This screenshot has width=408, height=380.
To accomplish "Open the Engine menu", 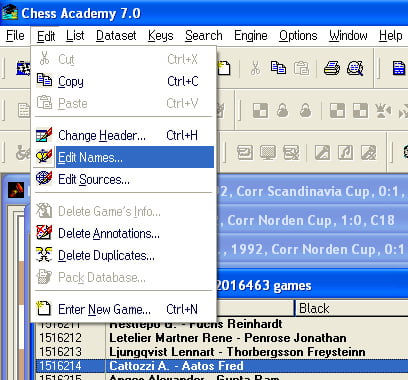I will (251, 36).
